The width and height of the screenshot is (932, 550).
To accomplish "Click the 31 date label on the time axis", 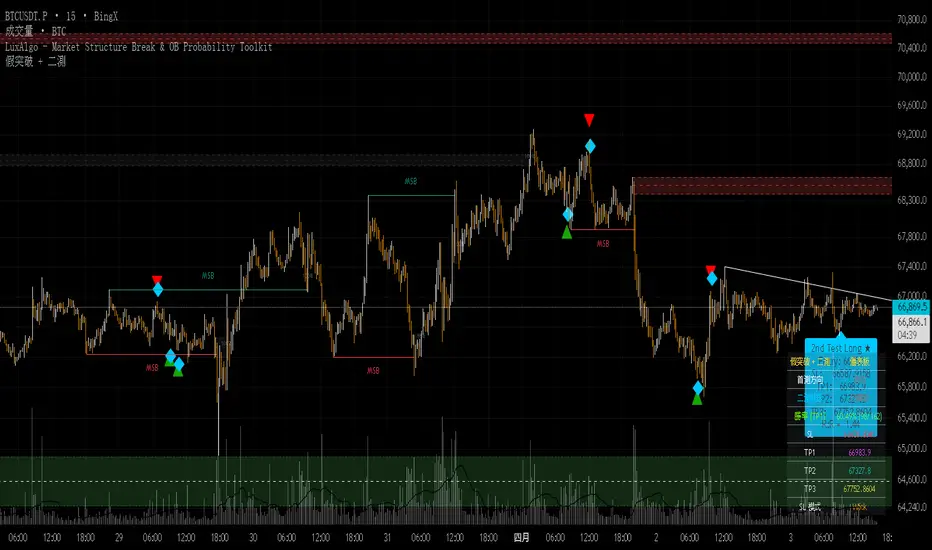I will [x=387, y=538].
